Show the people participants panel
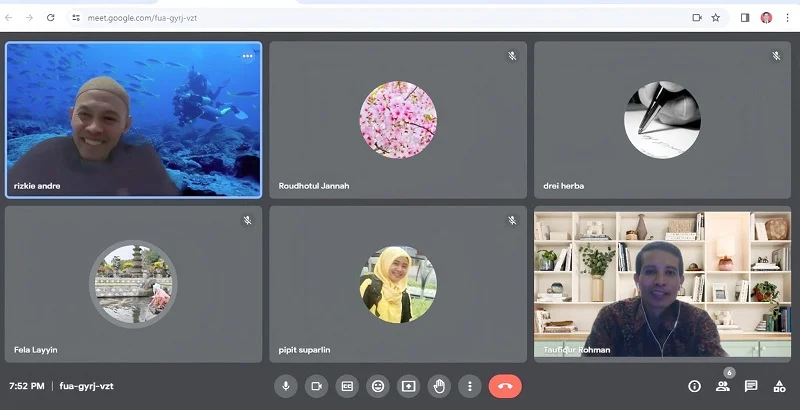The image size is (800, 410). (722, 386)
